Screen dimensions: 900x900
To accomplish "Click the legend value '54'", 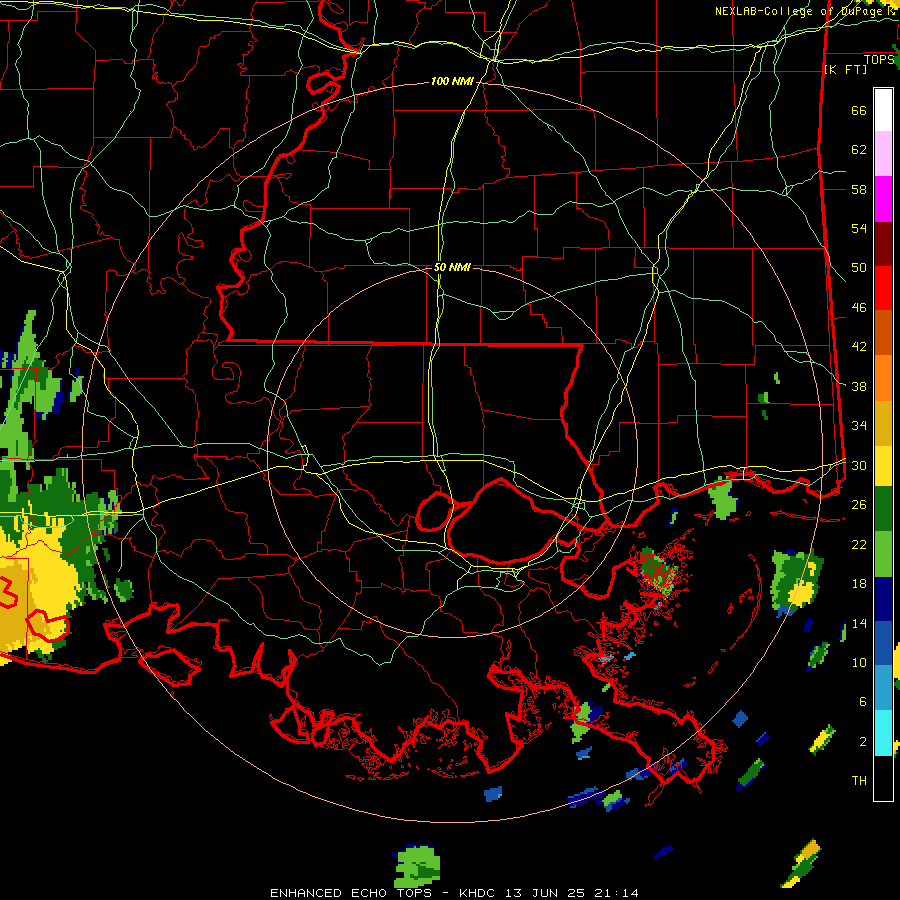I will click(x=859, y=228).
